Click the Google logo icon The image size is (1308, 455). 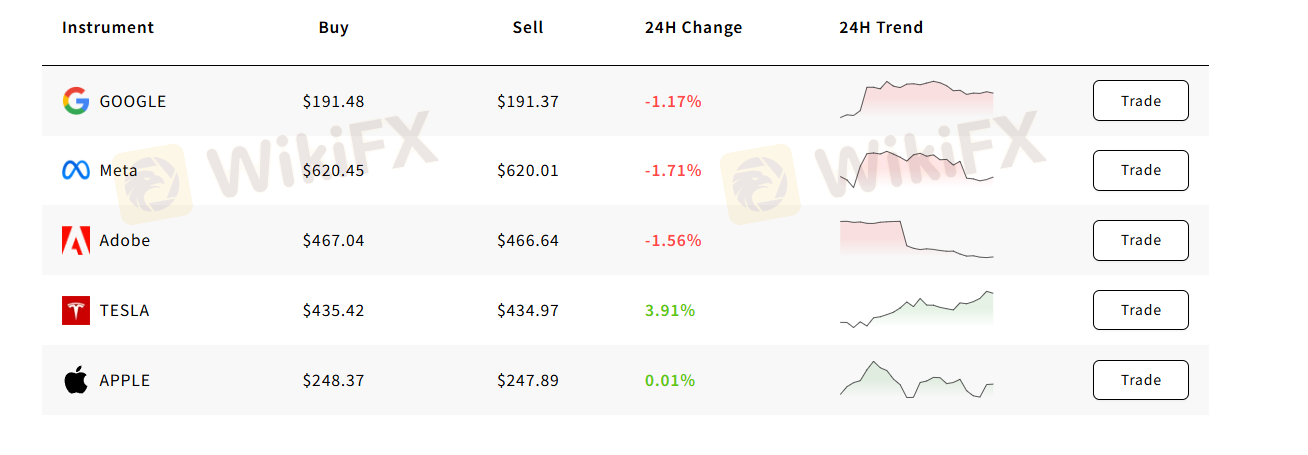(76, 101)
